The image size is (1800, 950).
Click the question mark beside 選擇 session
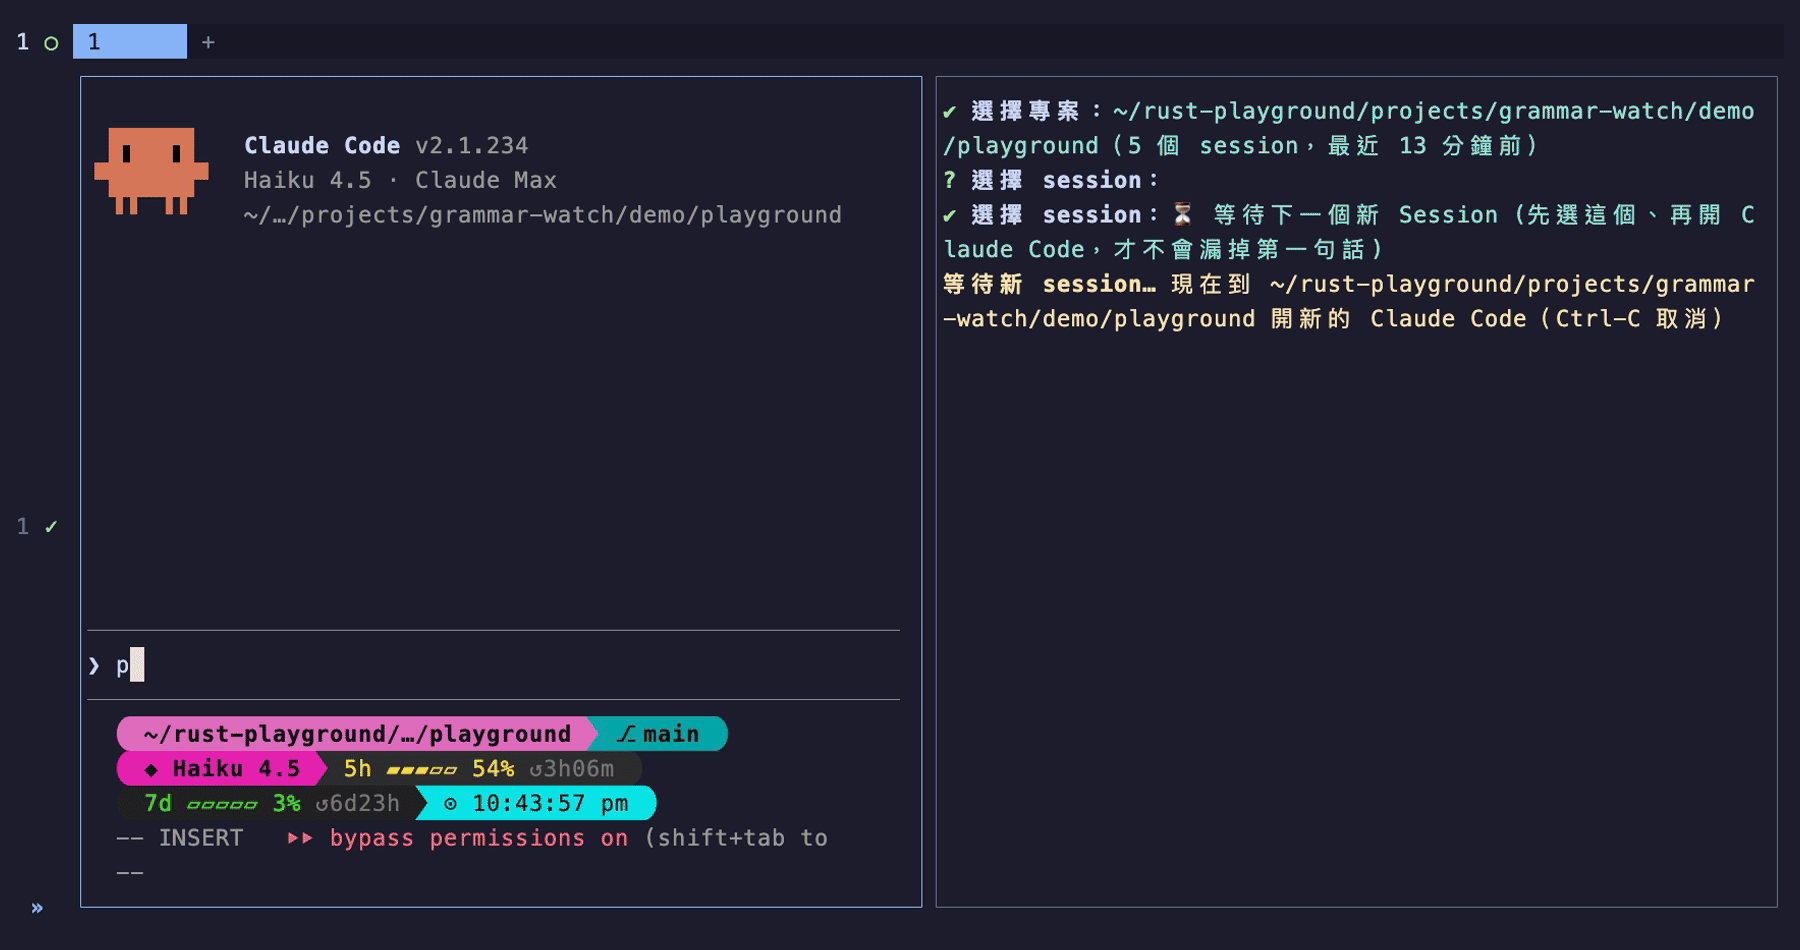(950, 180)
